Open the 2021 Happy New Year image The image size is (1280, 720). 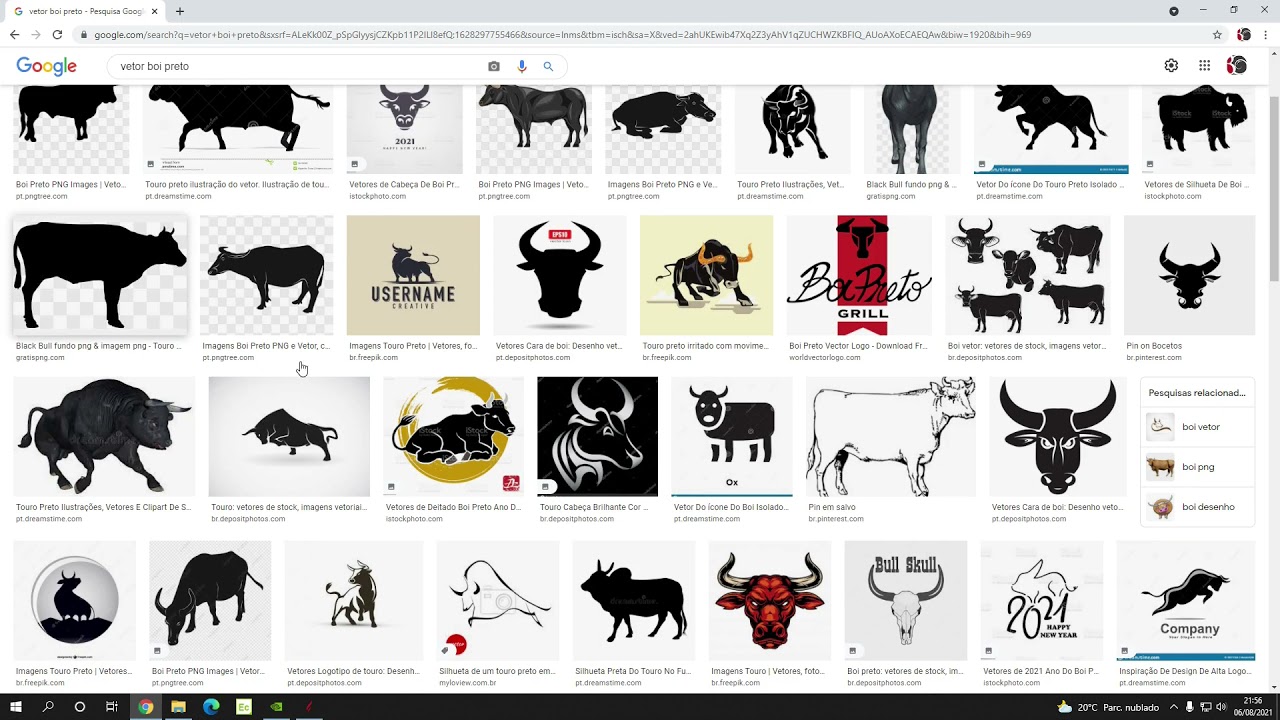[x=1042, y=601]
